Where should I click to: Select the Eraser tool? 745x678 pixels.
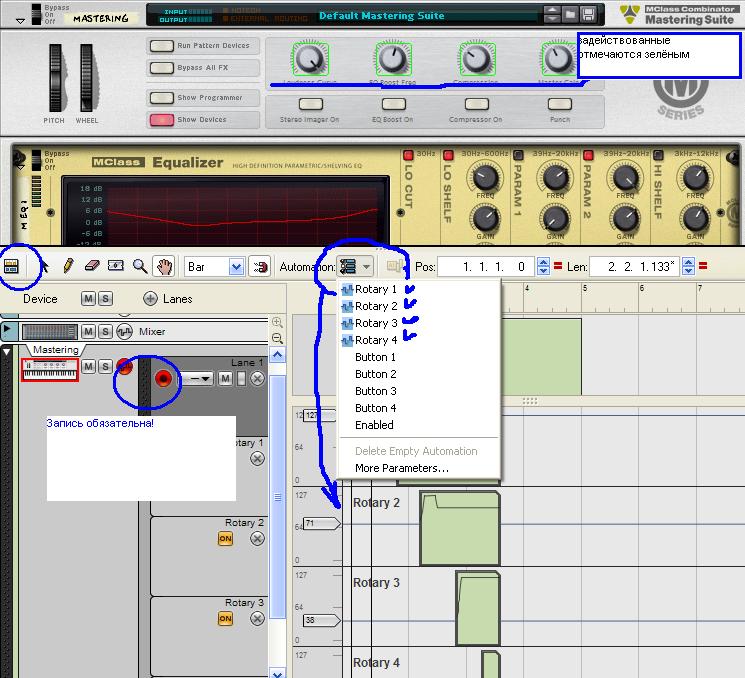(x=93, y=267)
